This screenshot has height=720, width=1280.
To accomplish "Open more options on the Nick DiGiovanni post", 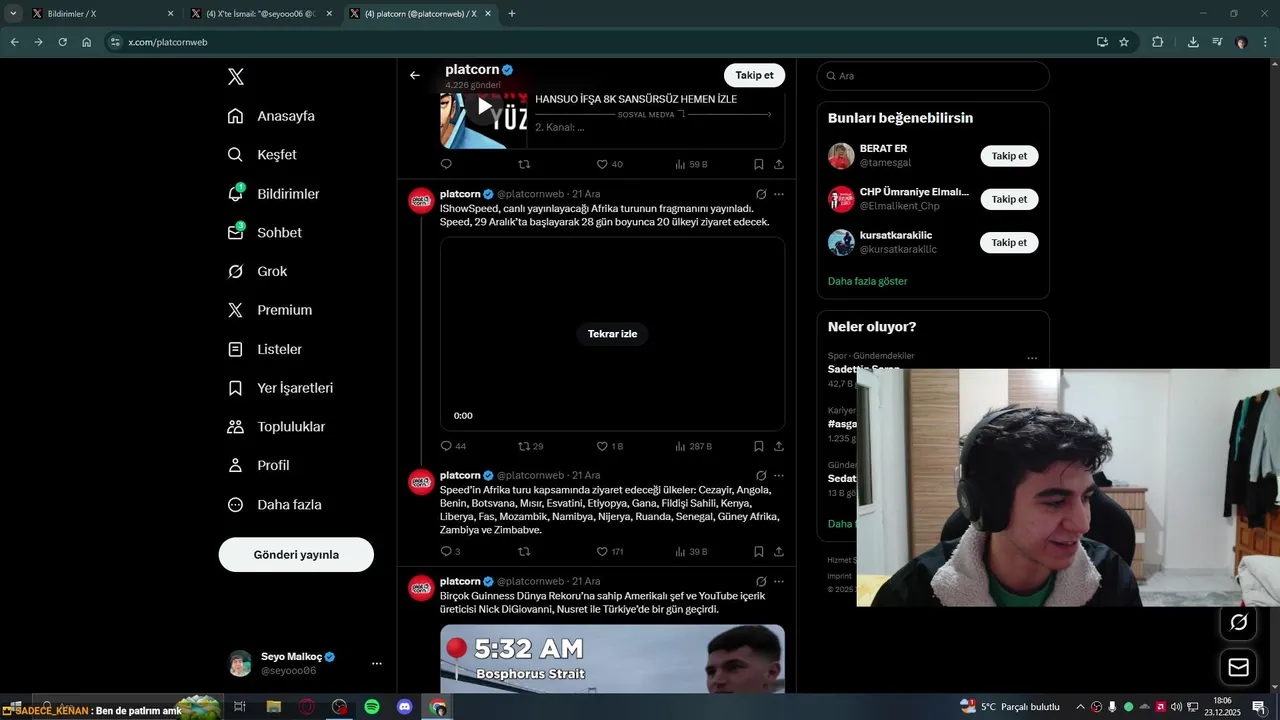I will pos(779,581).
